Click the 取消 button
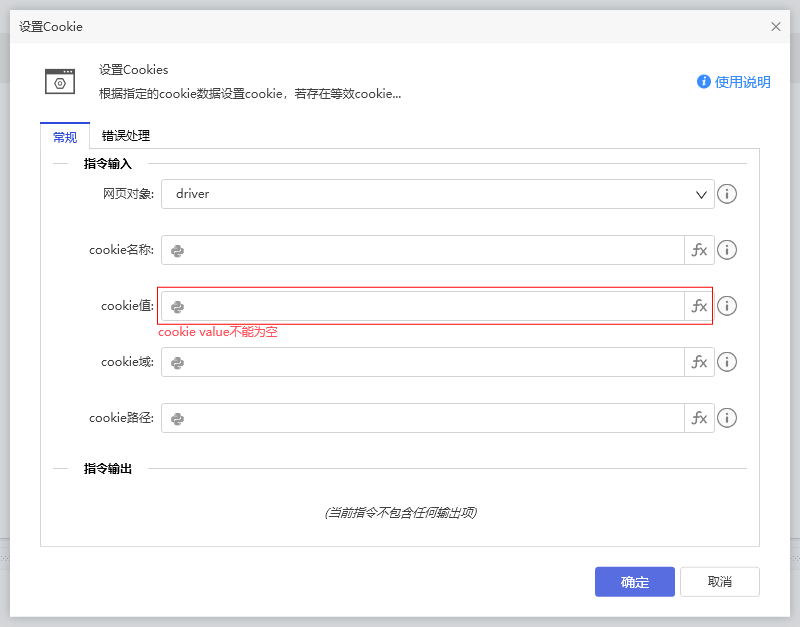Viewport: 800px width, 627px height. point(719,581)
